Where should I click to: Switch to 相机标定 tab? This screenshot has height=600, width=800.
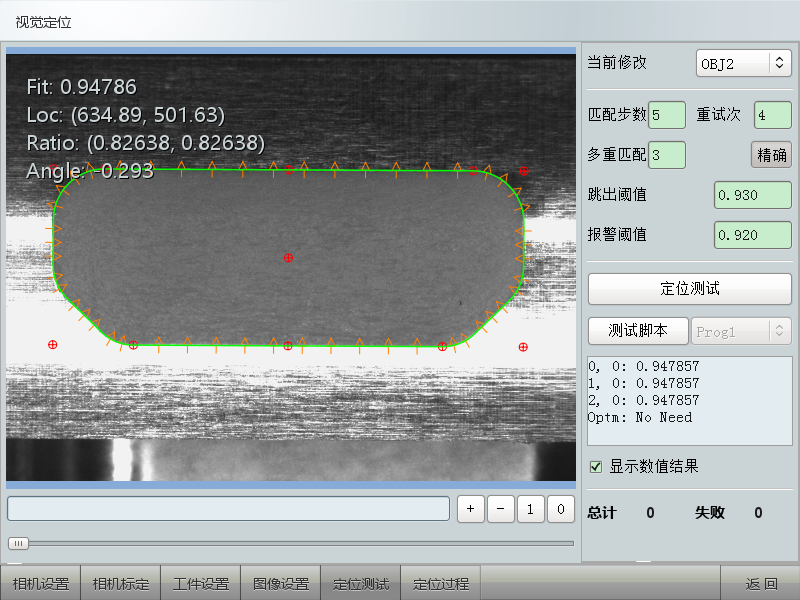[x=120, y=584]
